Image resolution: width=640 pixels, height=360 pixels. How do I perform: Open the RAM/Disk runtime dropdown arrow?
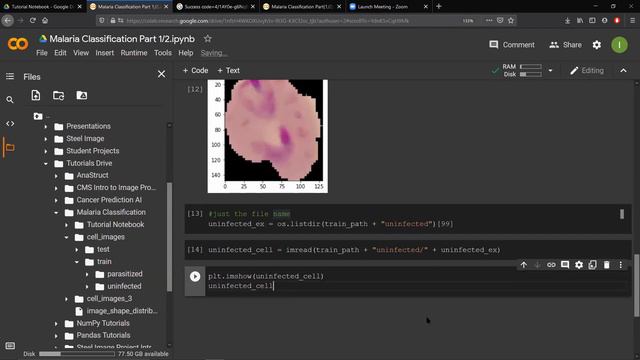550,71
